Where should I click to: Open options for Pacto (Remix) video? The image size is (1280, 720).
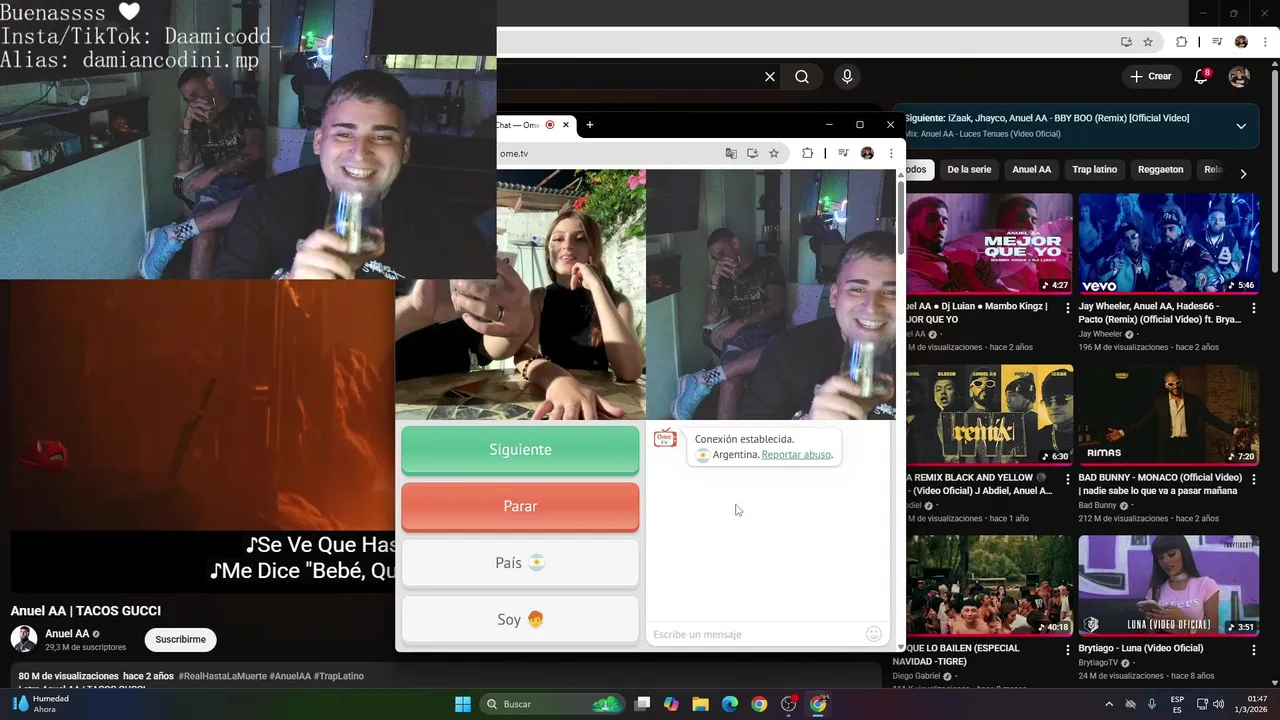1254,308
